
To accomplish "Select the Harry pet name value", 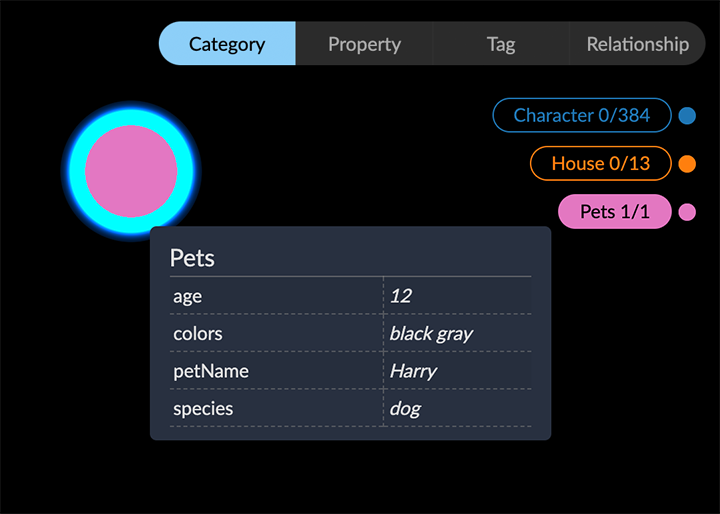I will point(413,371).
